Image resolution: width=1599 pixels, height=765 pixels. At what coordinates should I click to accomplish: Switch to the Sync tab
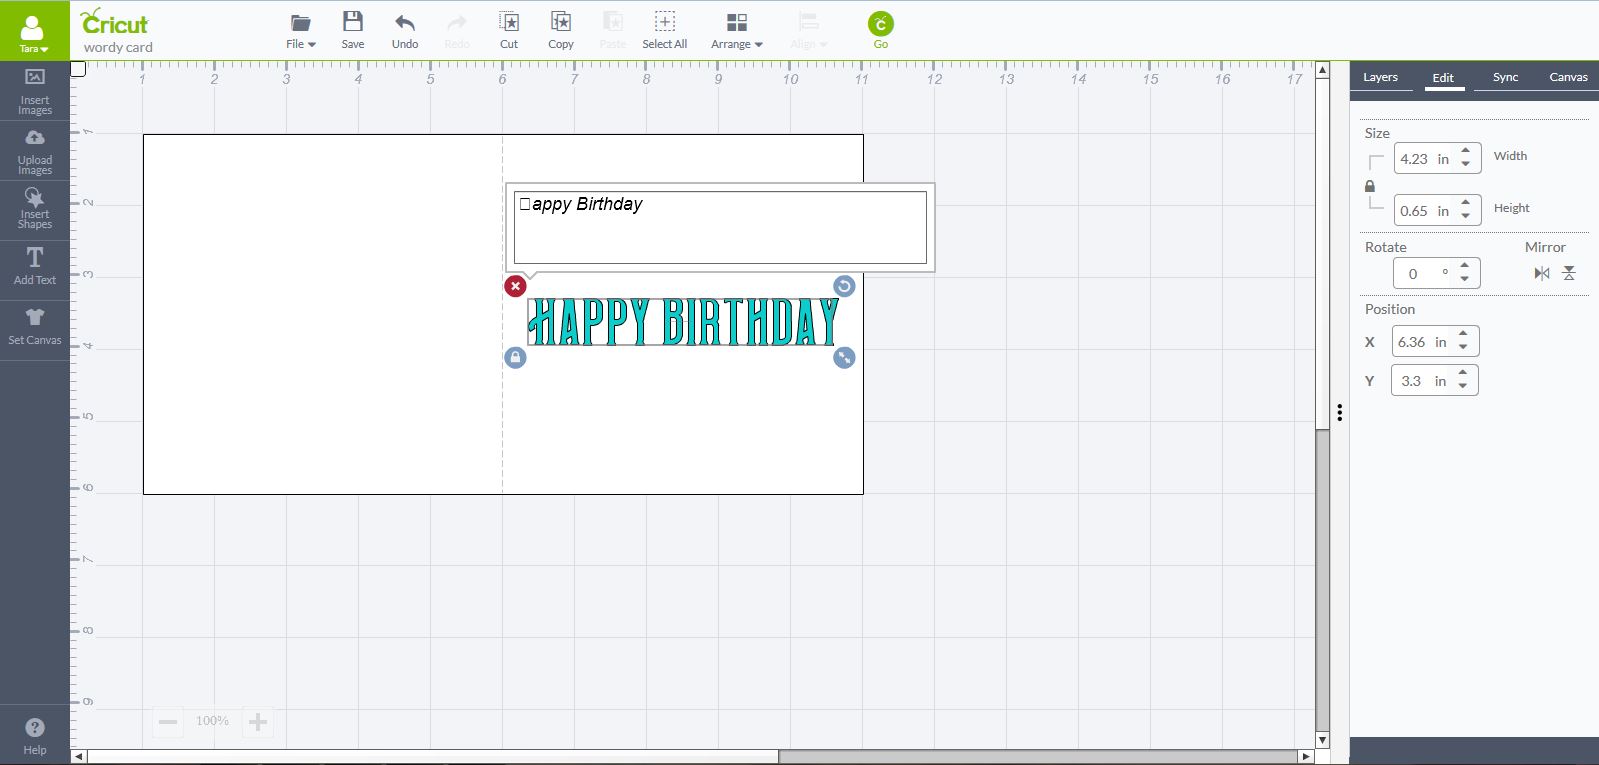click(x=1505, y=77)
